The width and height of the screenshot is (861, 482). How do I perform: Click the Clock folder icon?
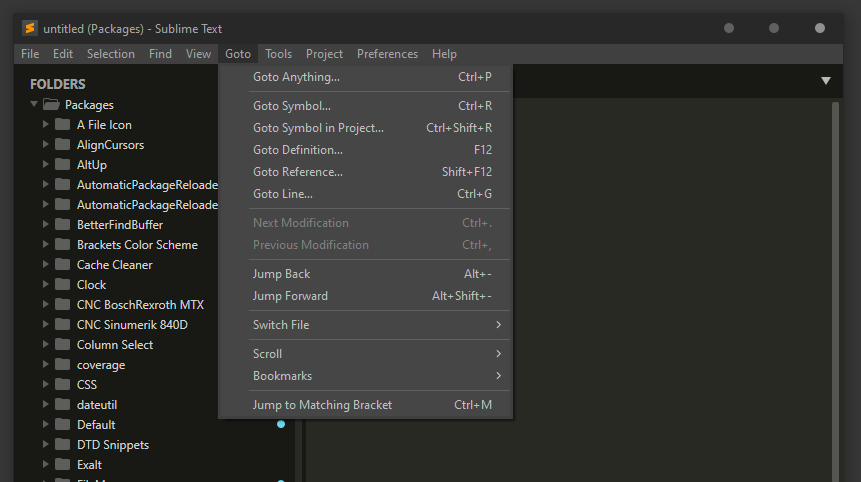coord(63,284)
